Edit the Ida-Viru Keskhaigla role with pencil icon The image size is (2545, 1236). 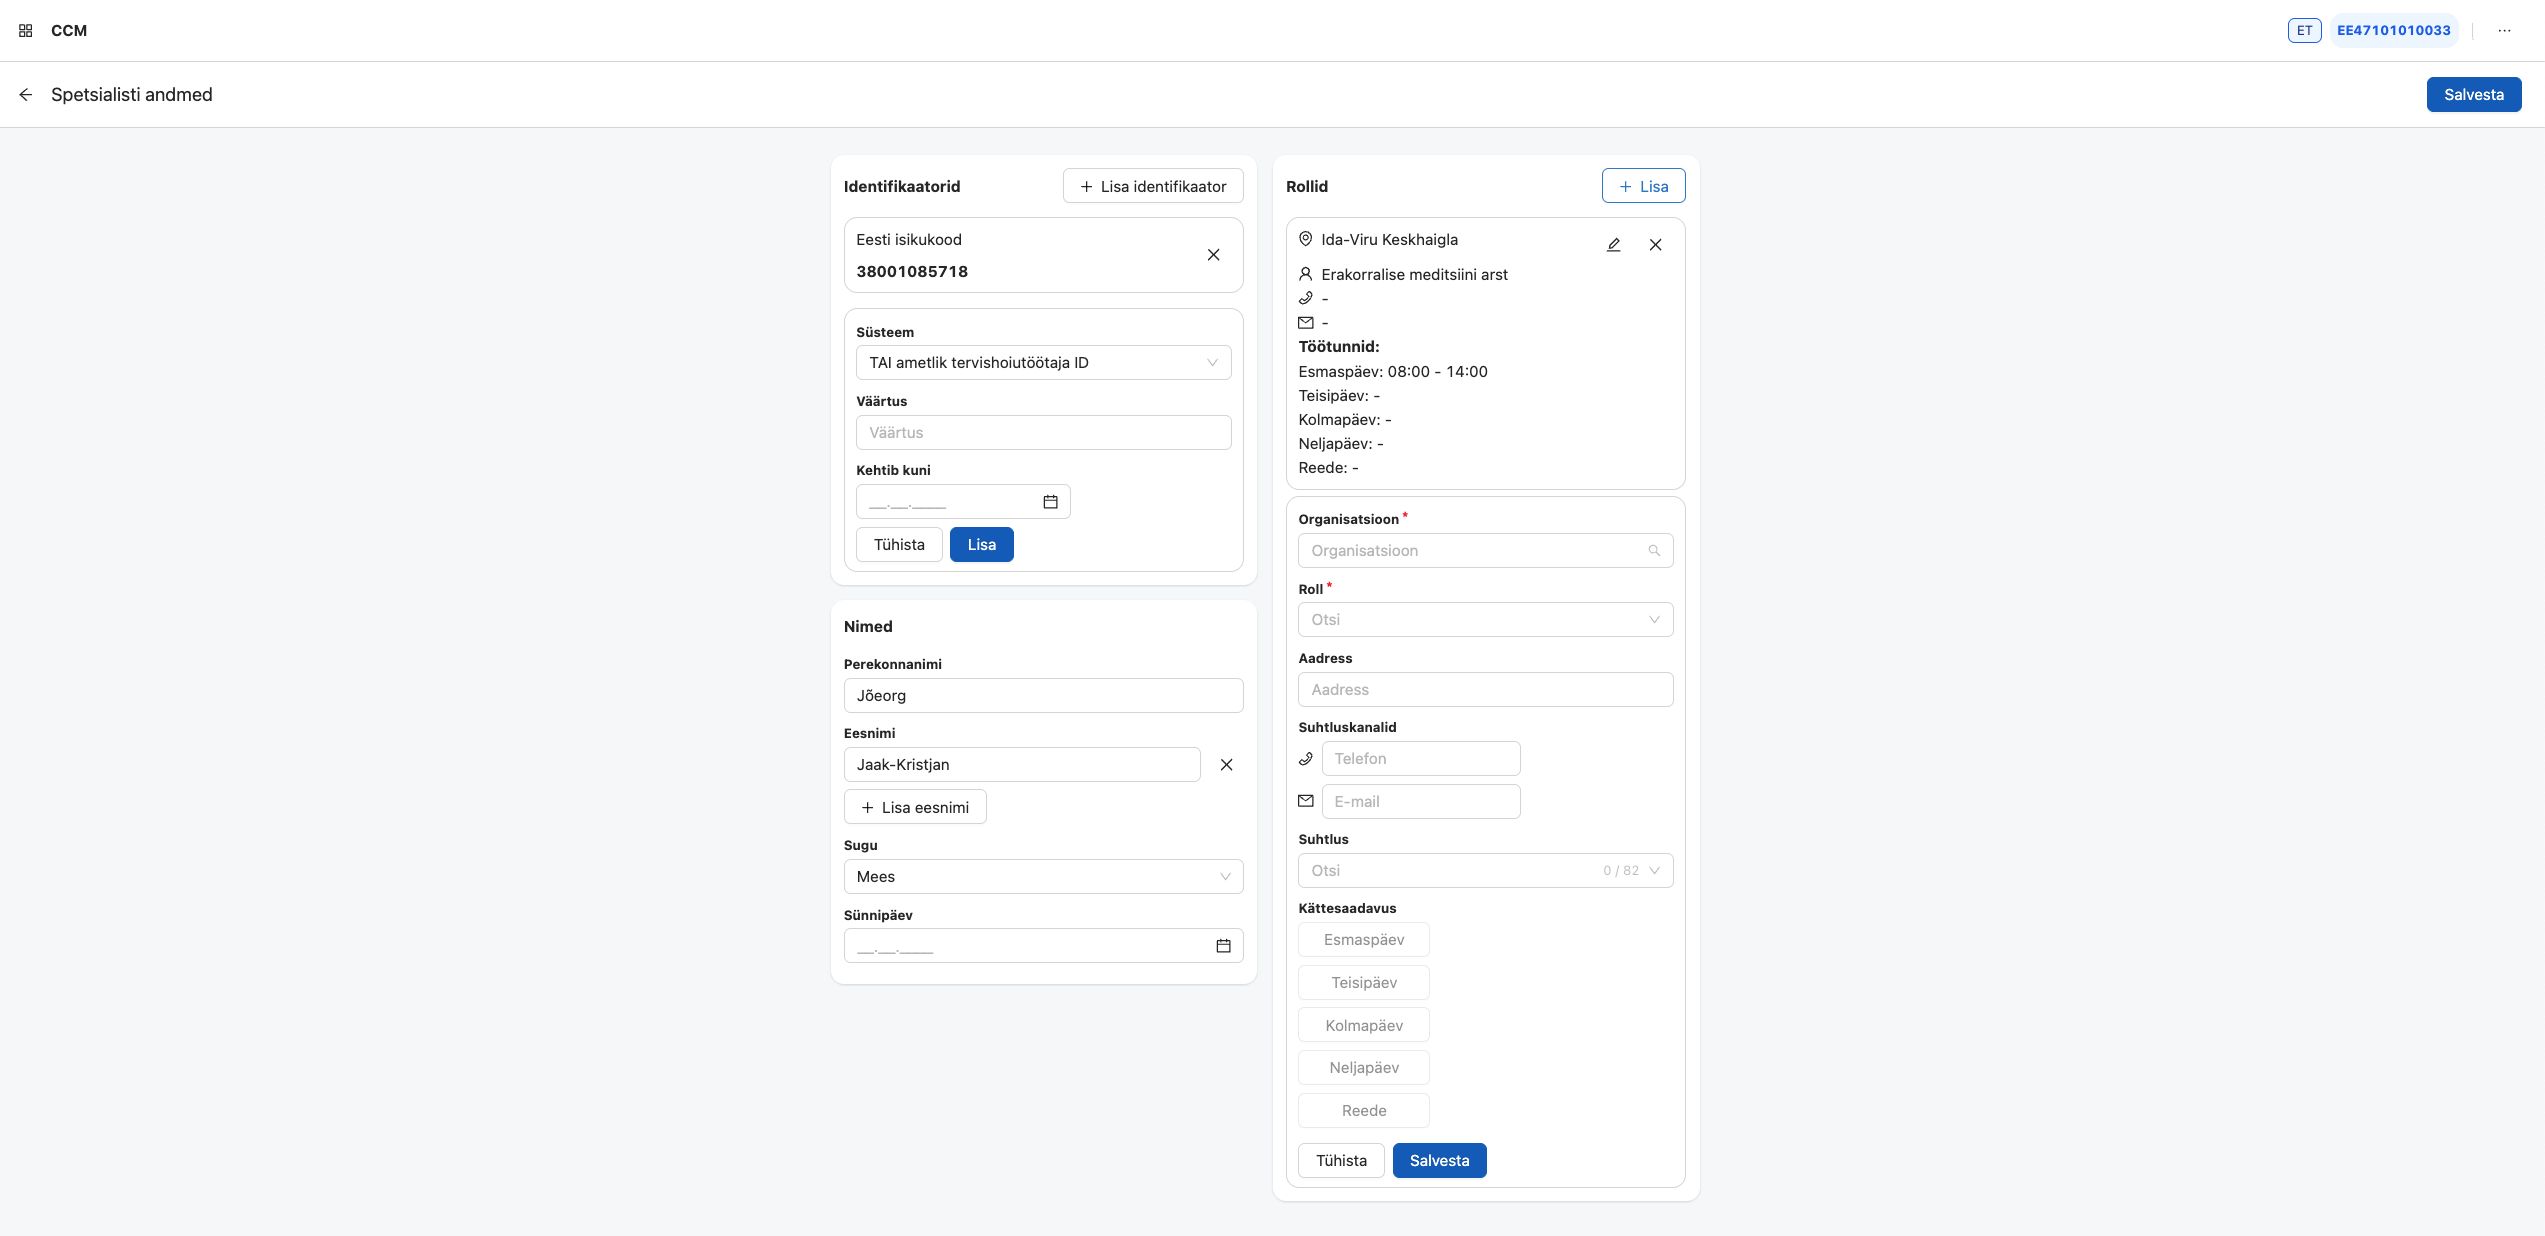coord(1614,244)
